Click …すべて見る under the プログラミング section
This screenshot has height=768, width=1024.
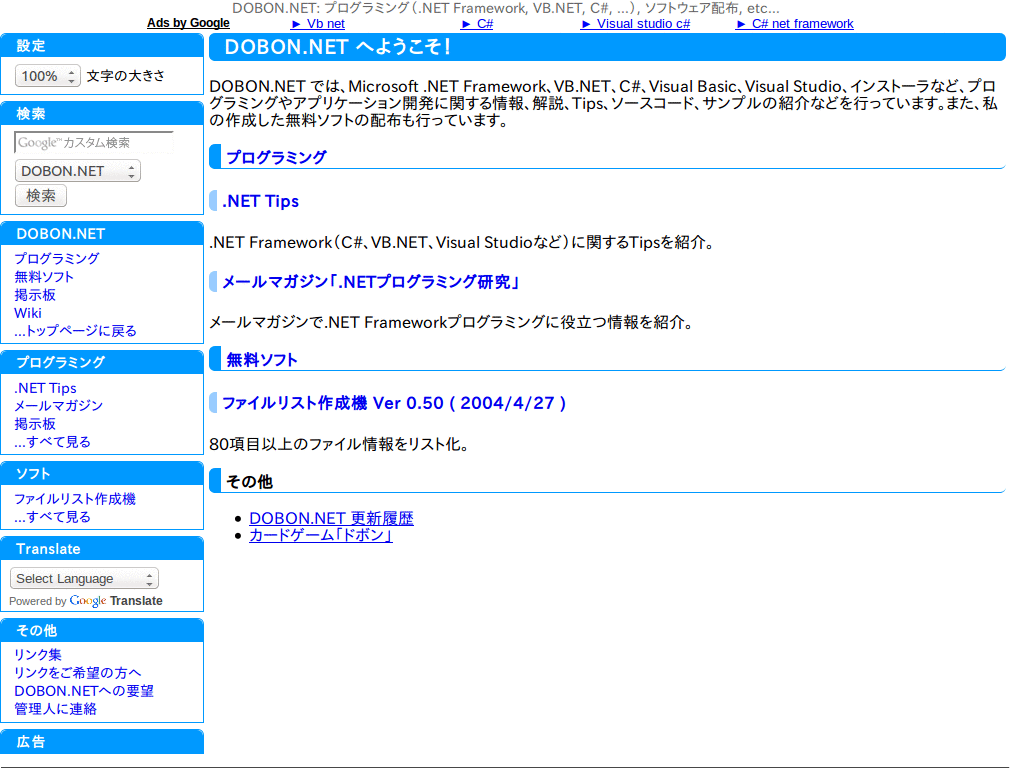52,442
